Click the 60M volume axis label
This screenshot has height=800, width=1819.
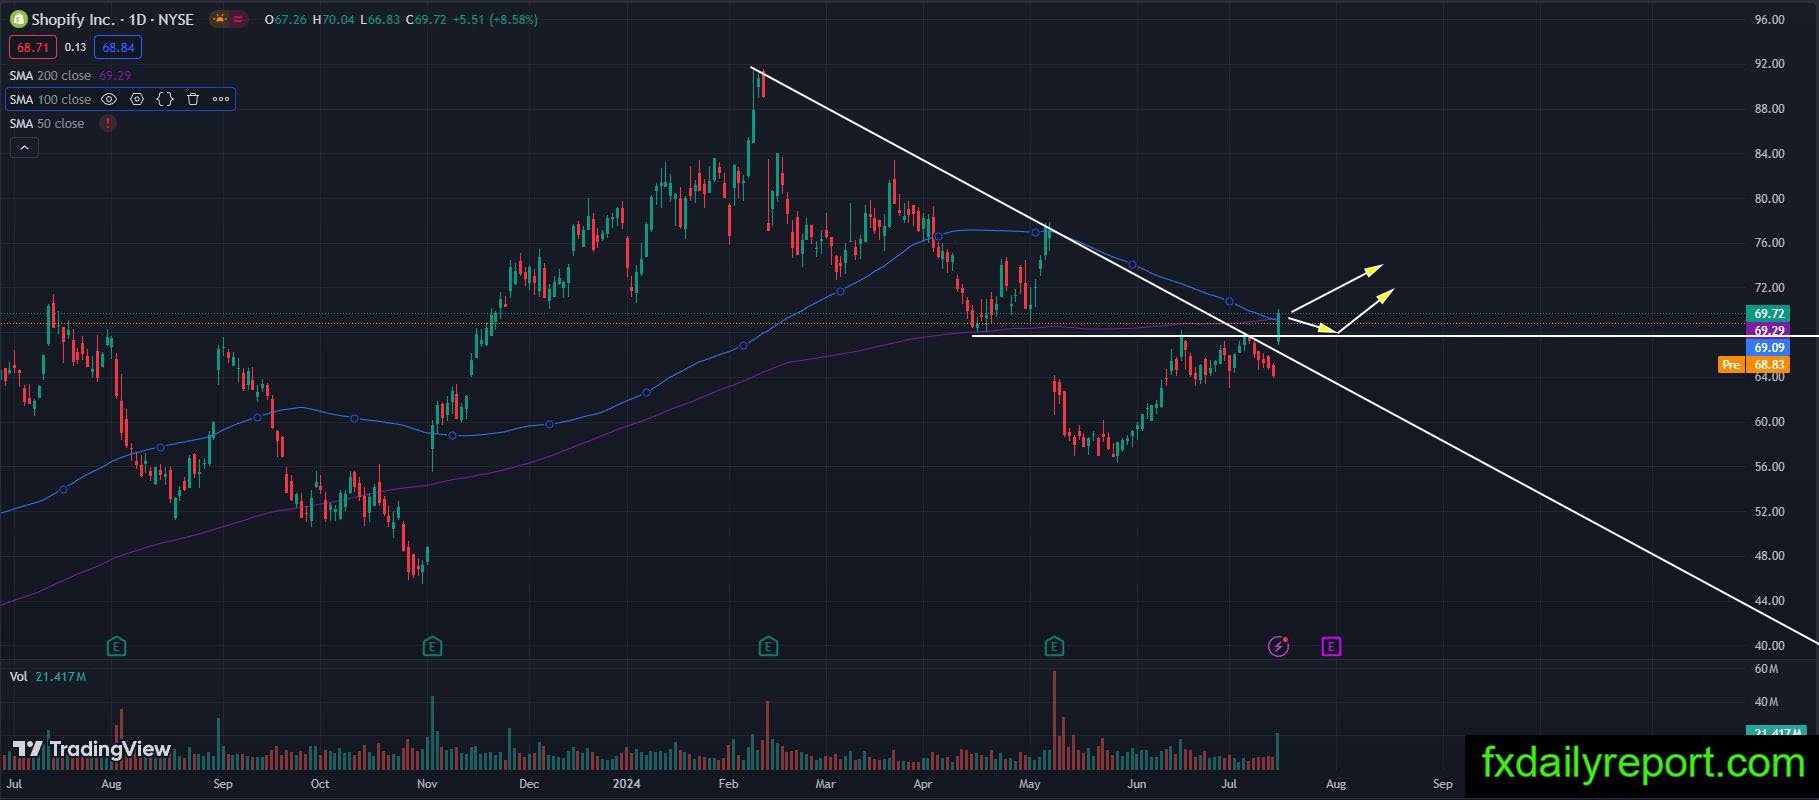click(x=1766, y=669)
